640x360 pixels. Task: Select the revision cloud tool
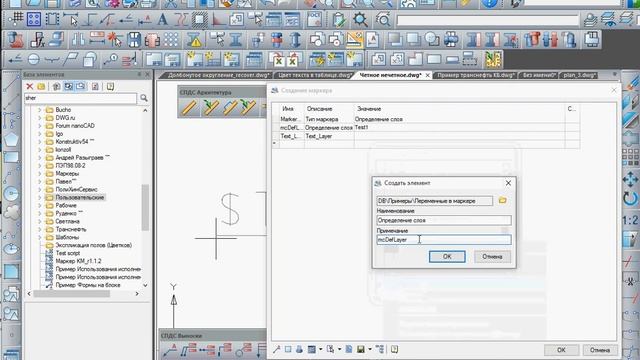click(11, 212)
